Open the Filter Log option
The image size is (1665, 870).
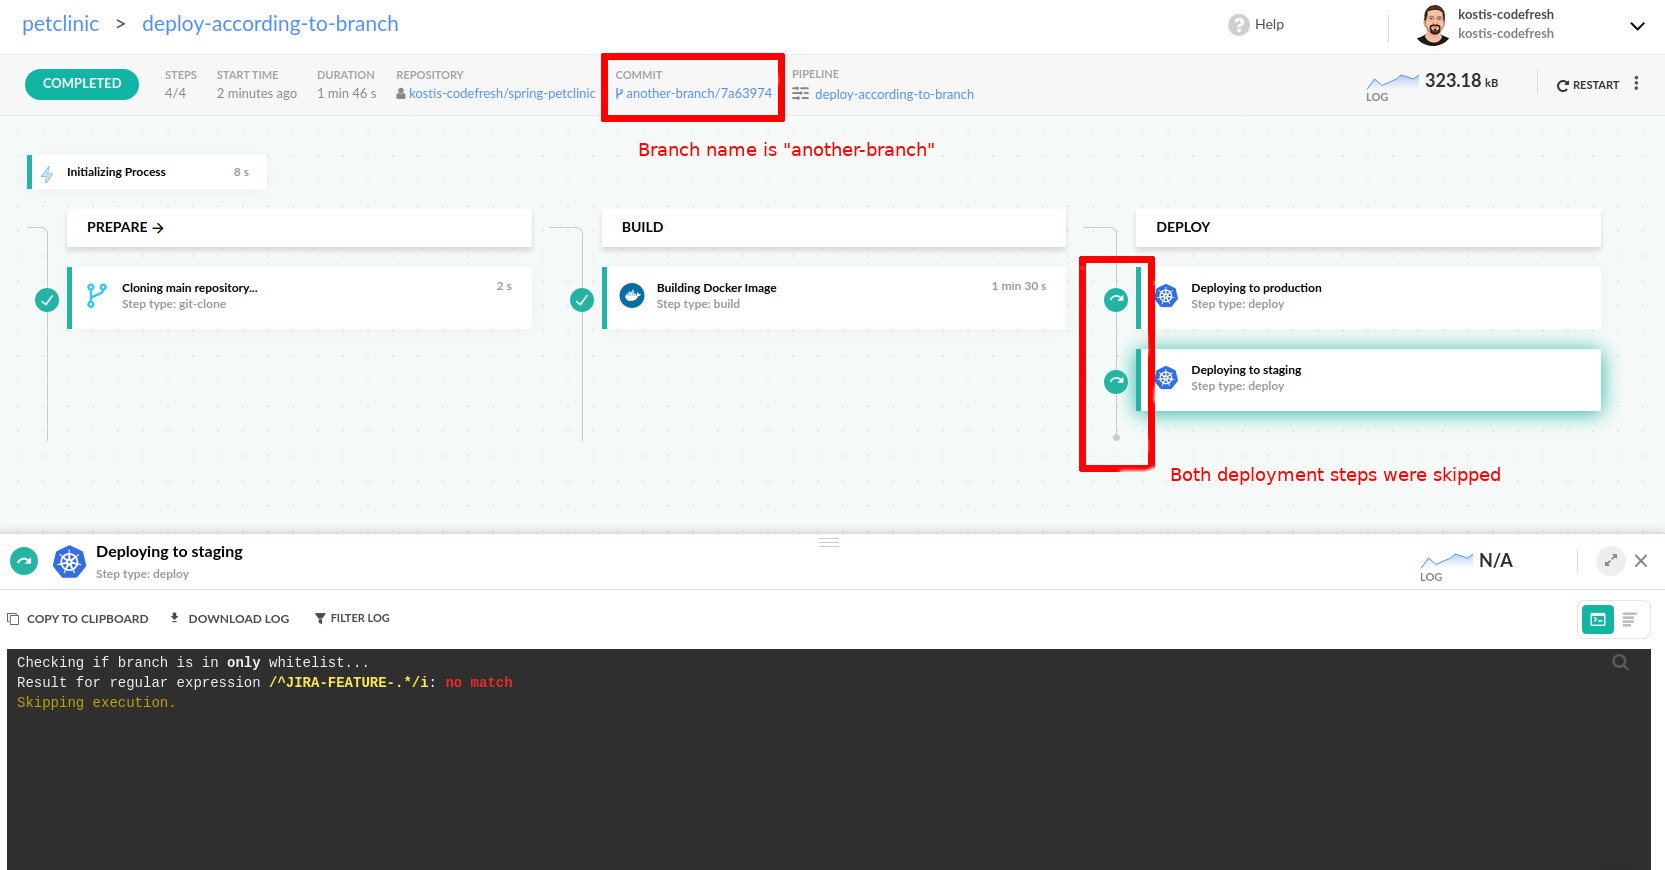pos(352,619)
